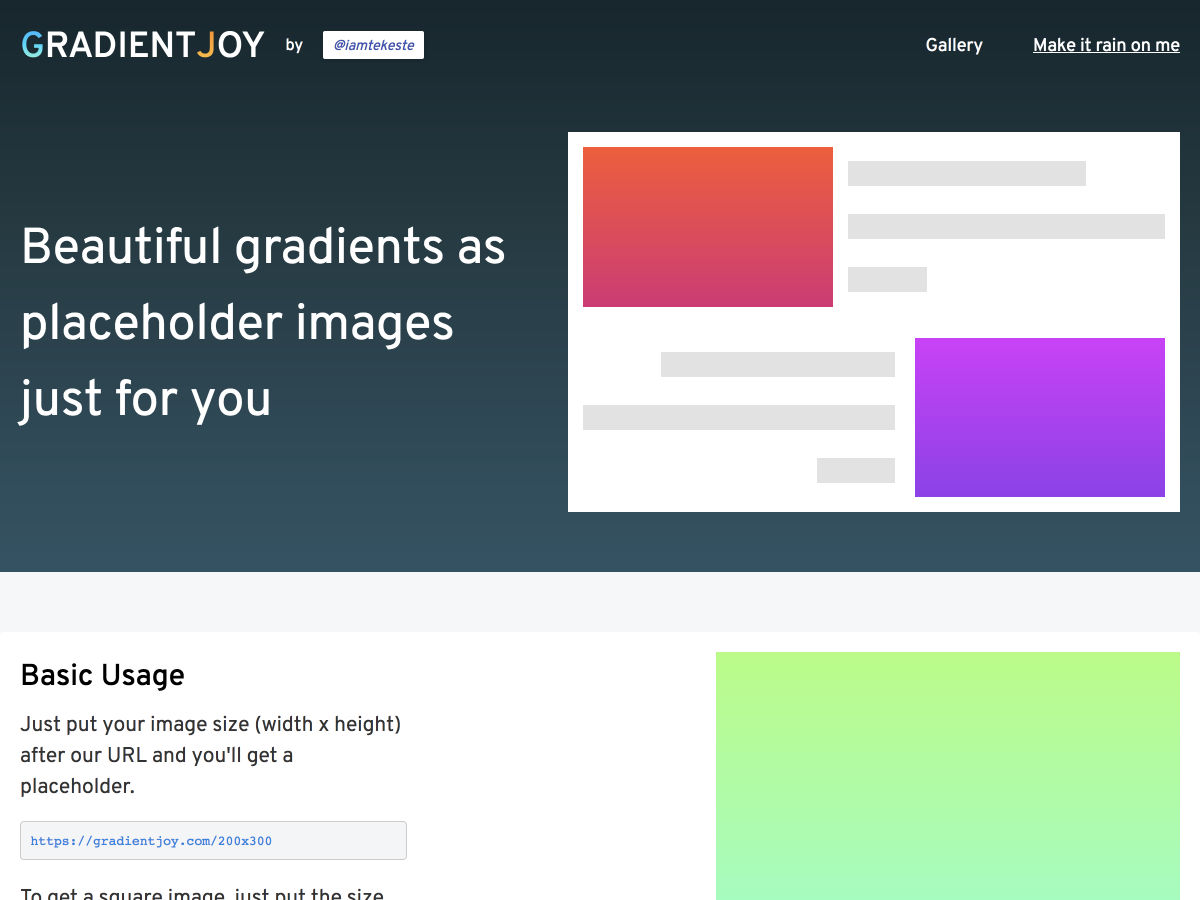Select the purple gradient thumbnail in the mockup
Viewport: 1200px width, 900px height.
coord(1040,417)
